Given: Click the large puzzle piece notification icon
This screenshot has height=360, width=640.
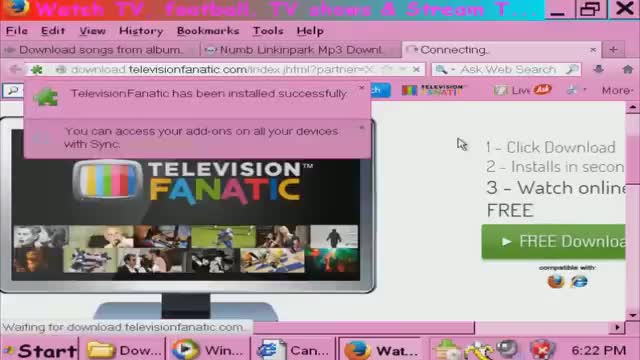Looking at the screenshot, I should pyautogui.click(x=46, y=97).
